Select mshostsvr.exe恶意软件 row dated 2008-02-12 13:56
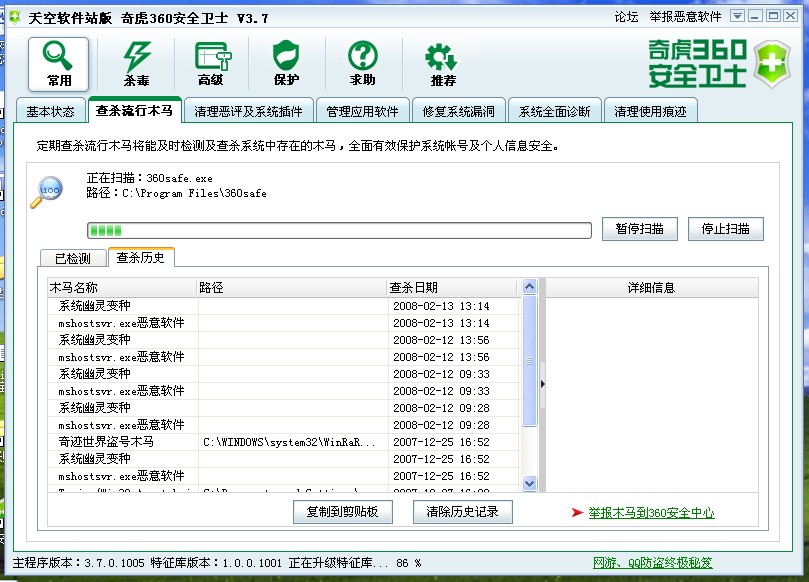The height and width of the screenshot is (582, 809). [x=283, y=357]
